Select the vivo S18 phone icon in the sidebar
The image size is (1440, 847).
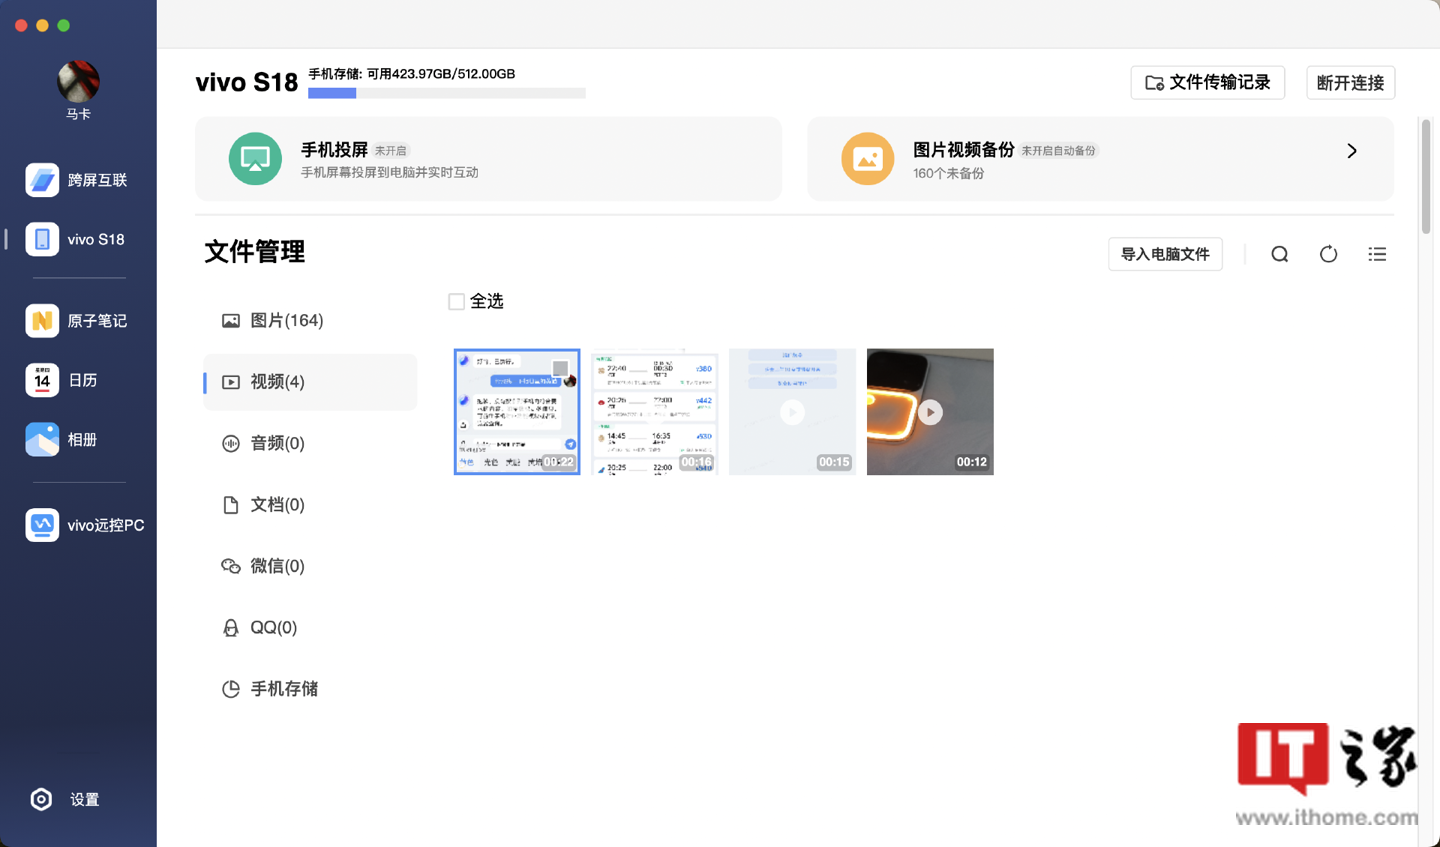point(42,239)
